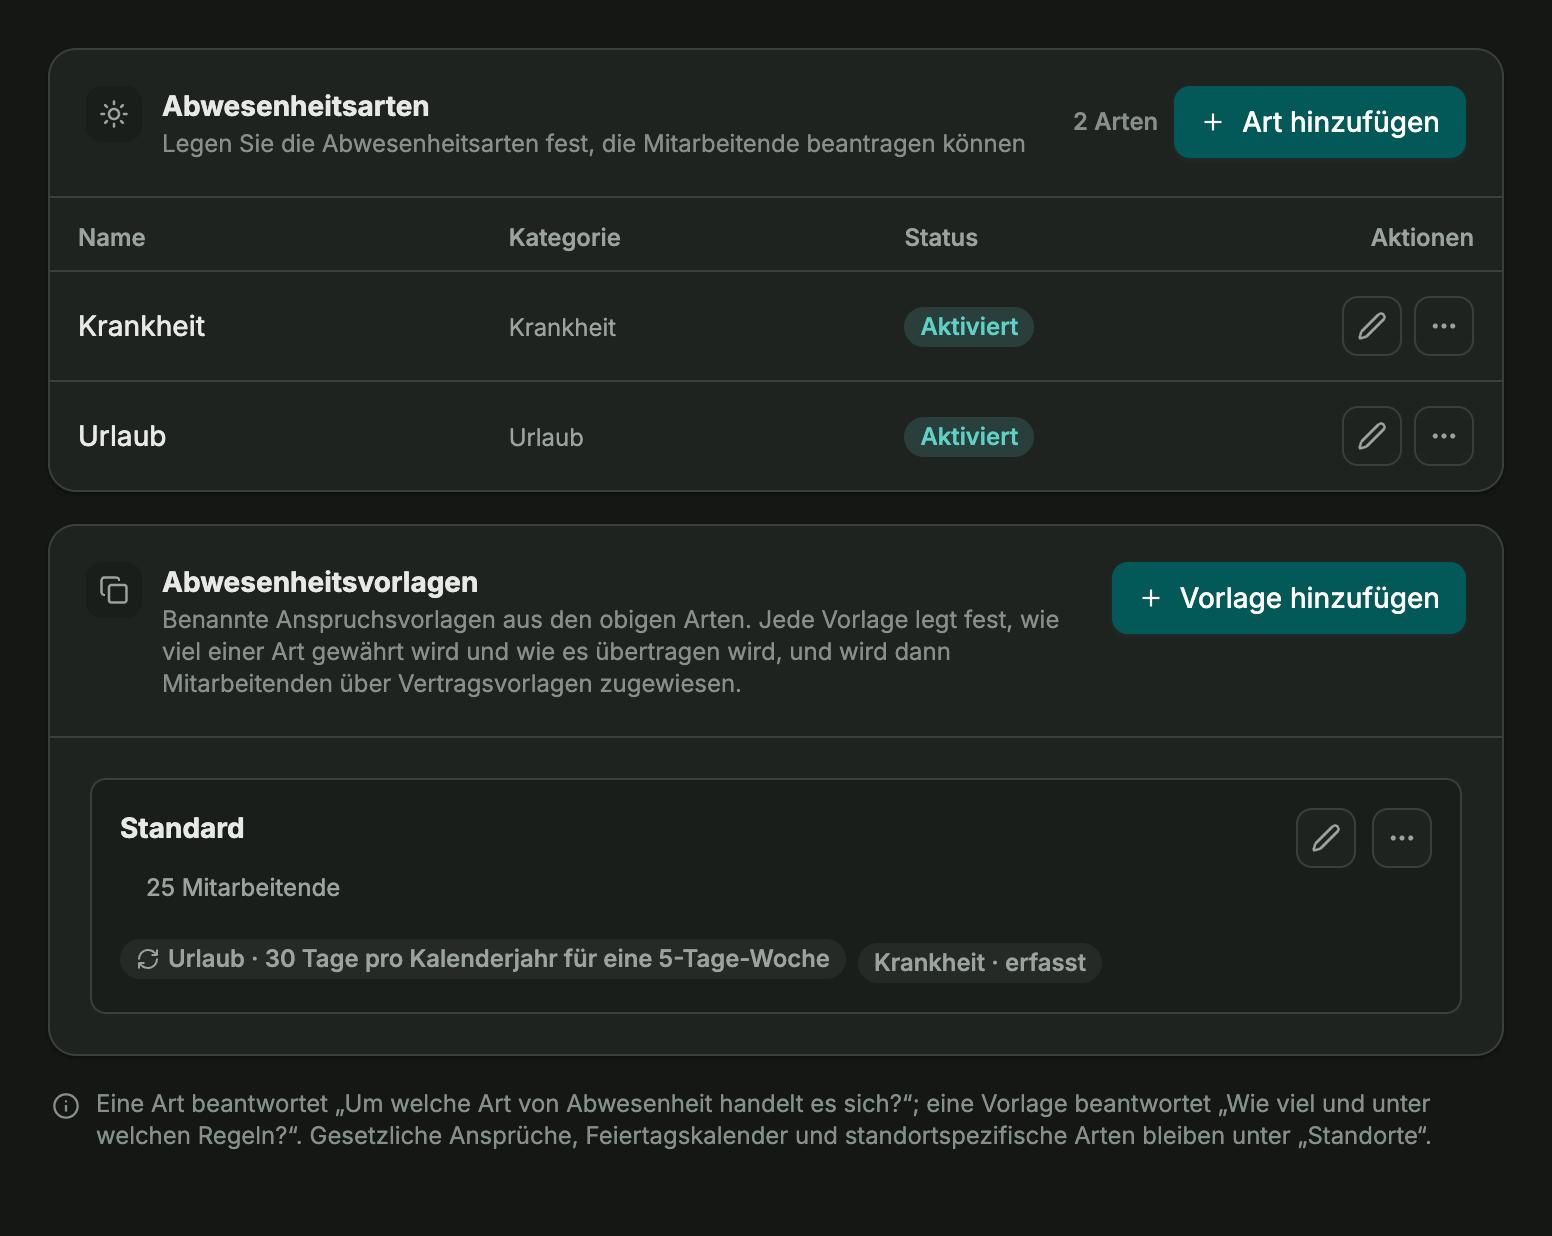Click the Vorlage hinzufügen button

[1288, 598]
